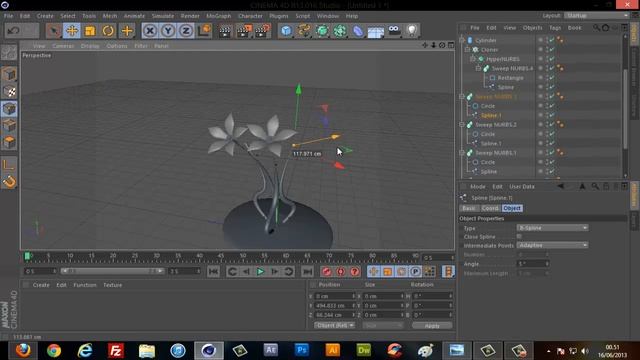Click the Record Active Objects button

coord(326,271)
